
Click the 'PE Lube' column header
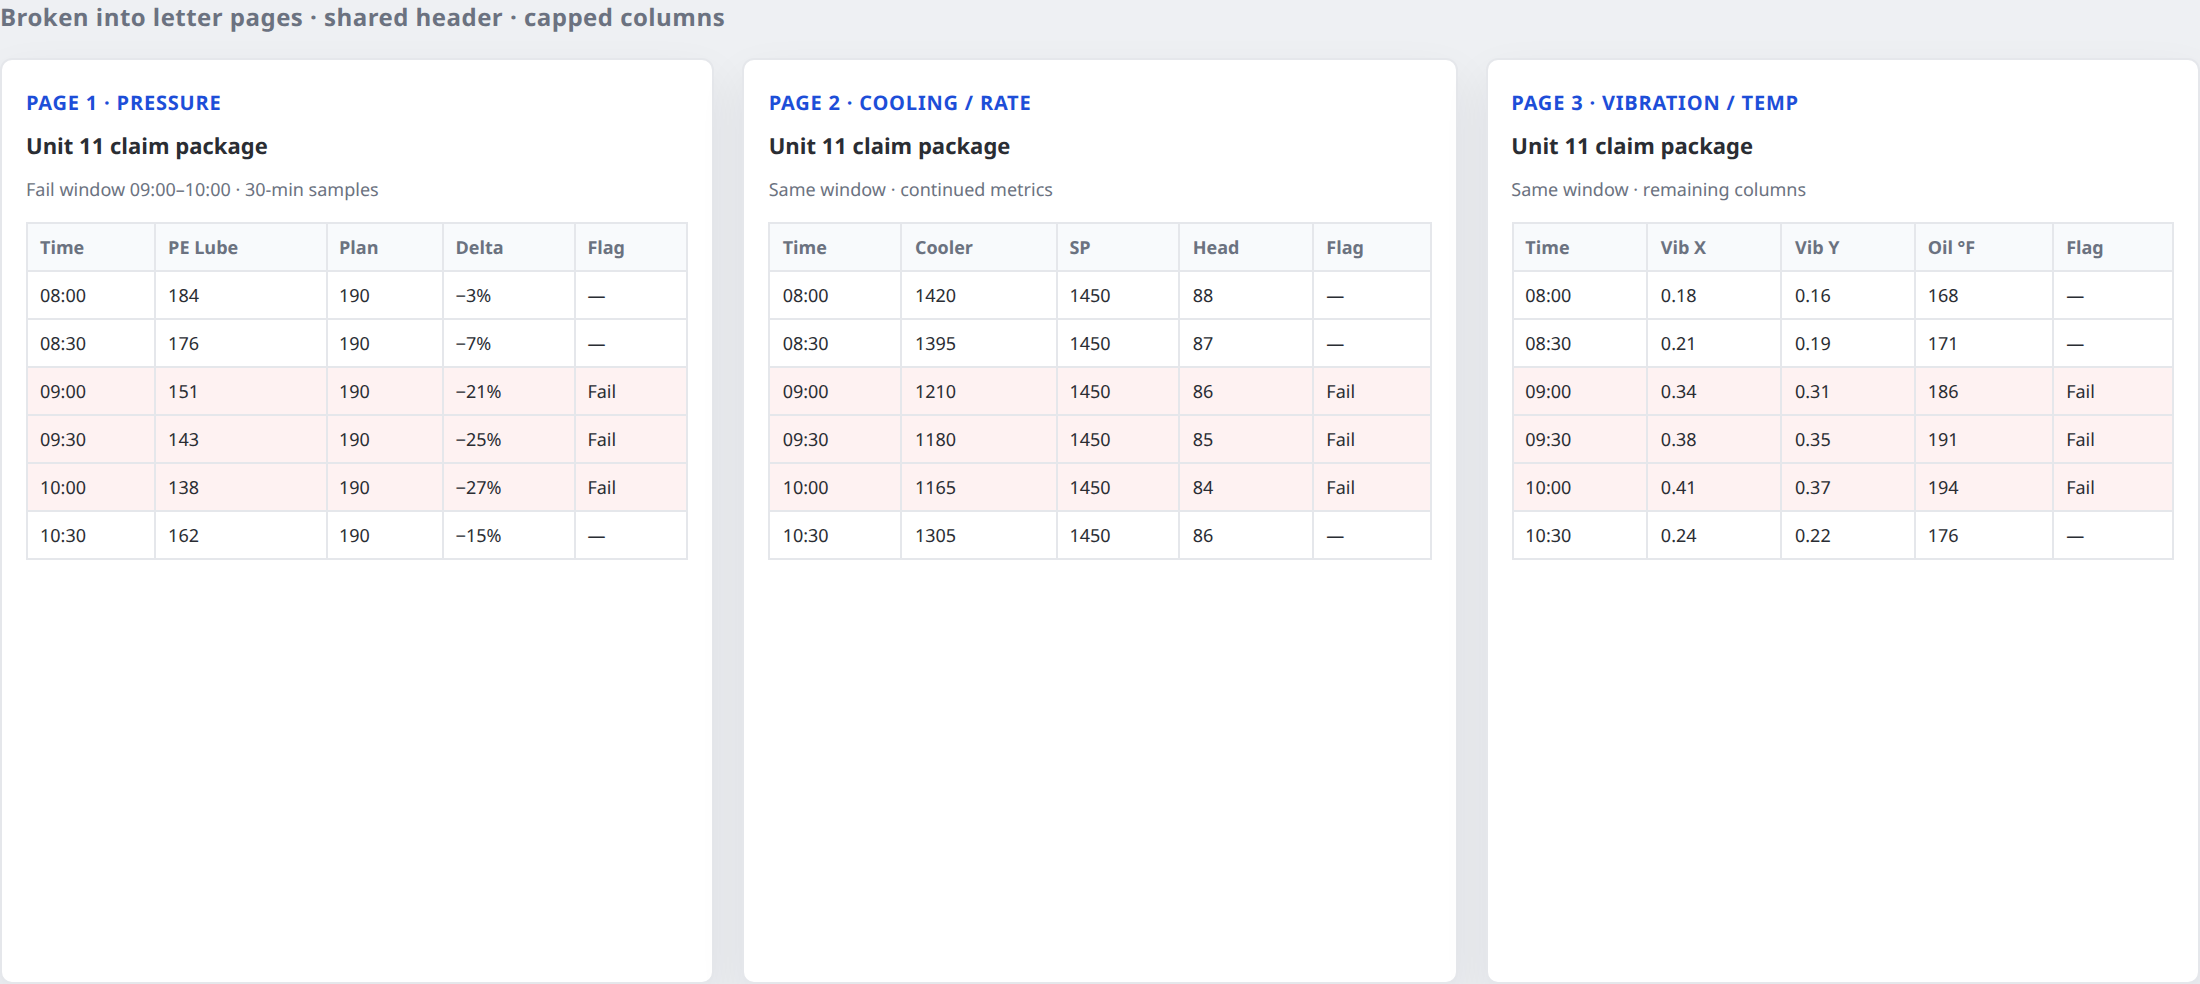[x=241, y=248]
